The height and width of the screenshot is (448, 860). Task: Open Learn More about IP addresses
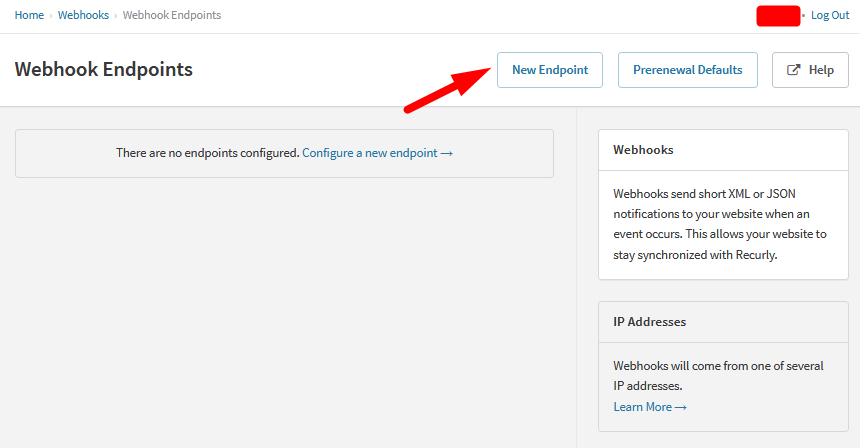(x=649, y=407)
